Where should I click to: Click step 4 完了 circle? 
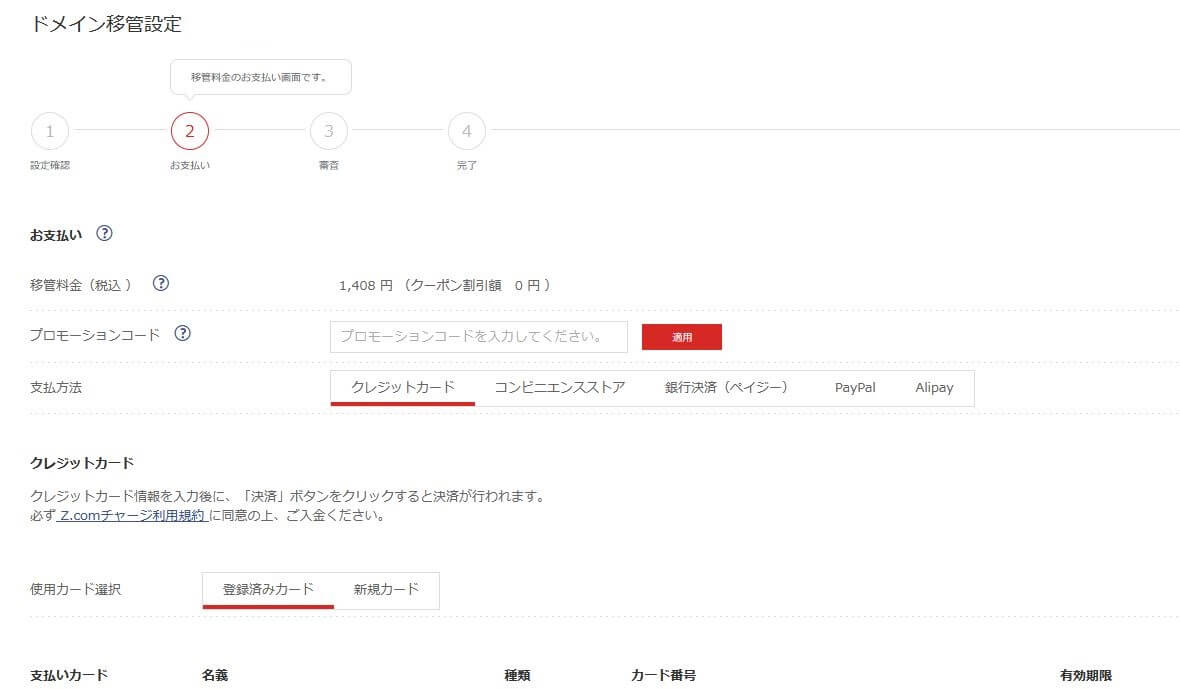[x=467, y=130]
